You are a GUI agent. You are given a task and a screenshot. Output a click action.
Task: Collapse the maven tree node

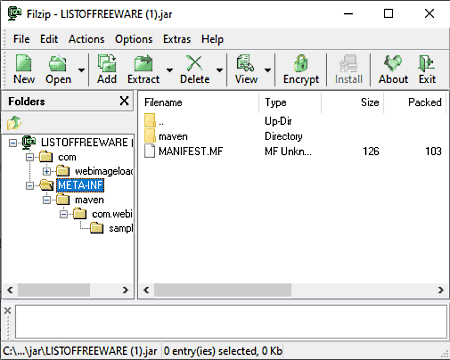click(x=47, y=200)
